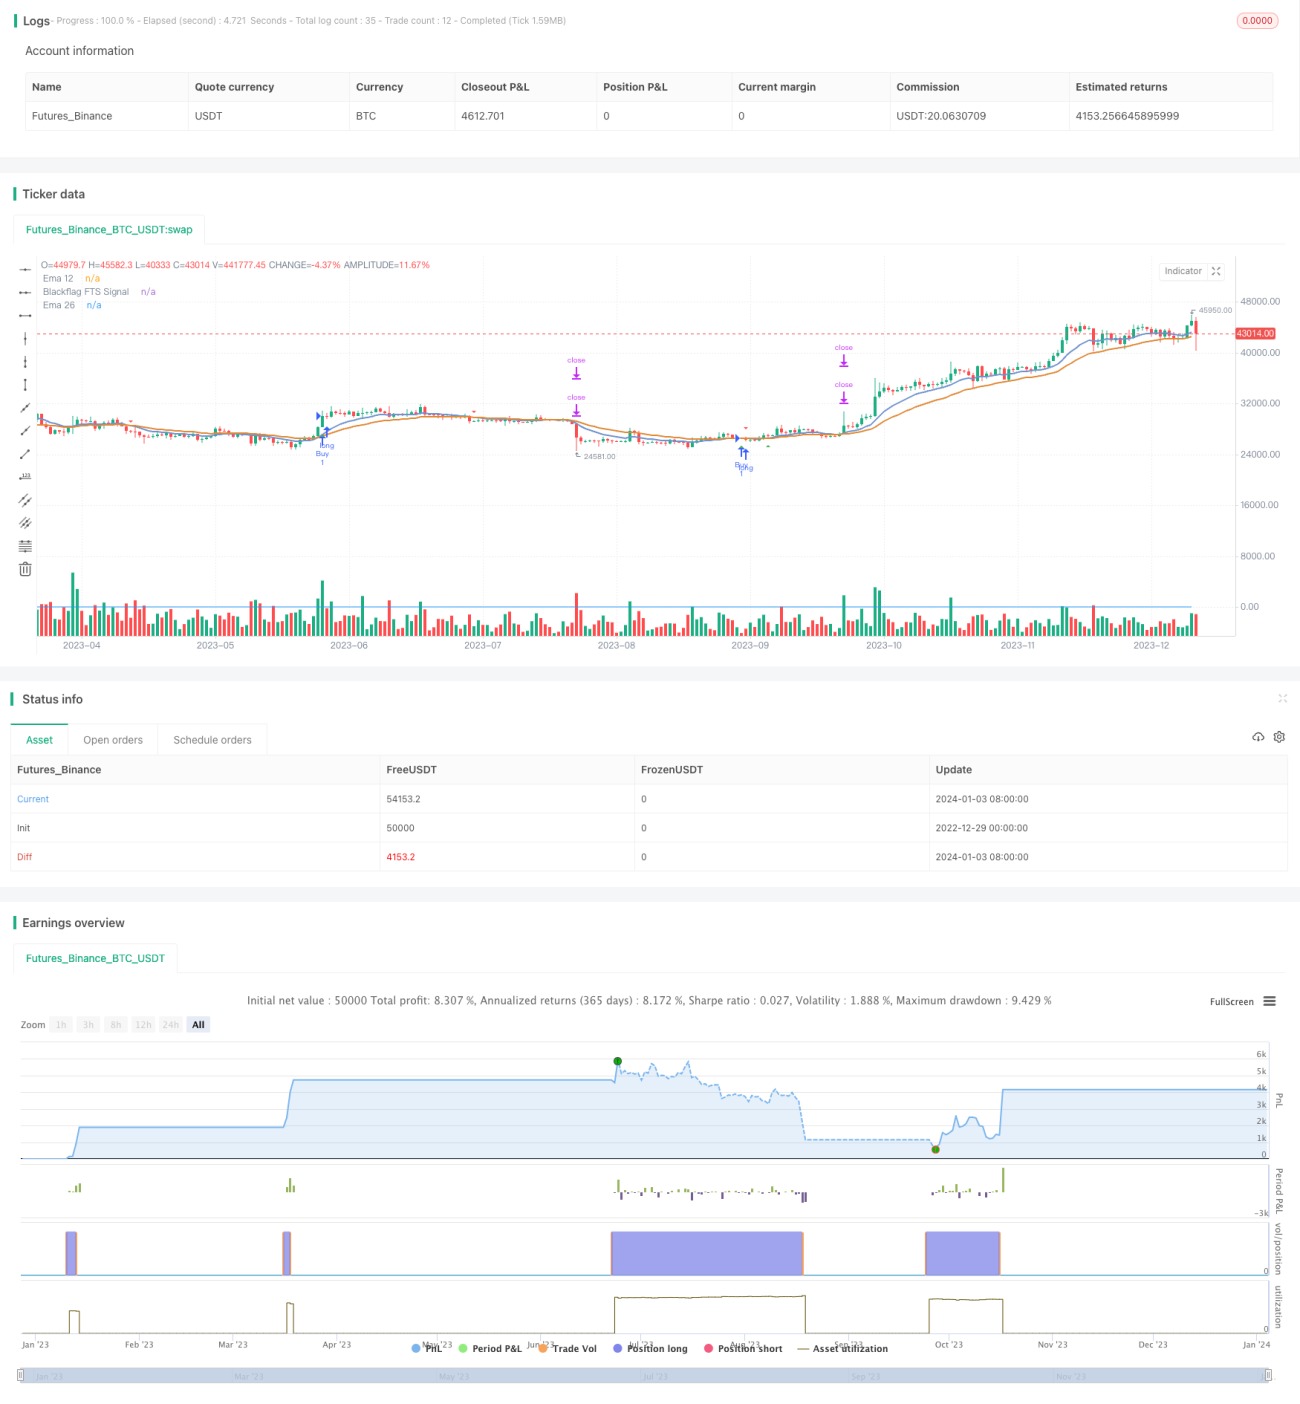Select the price channel line tool

(x=25, y=499)
